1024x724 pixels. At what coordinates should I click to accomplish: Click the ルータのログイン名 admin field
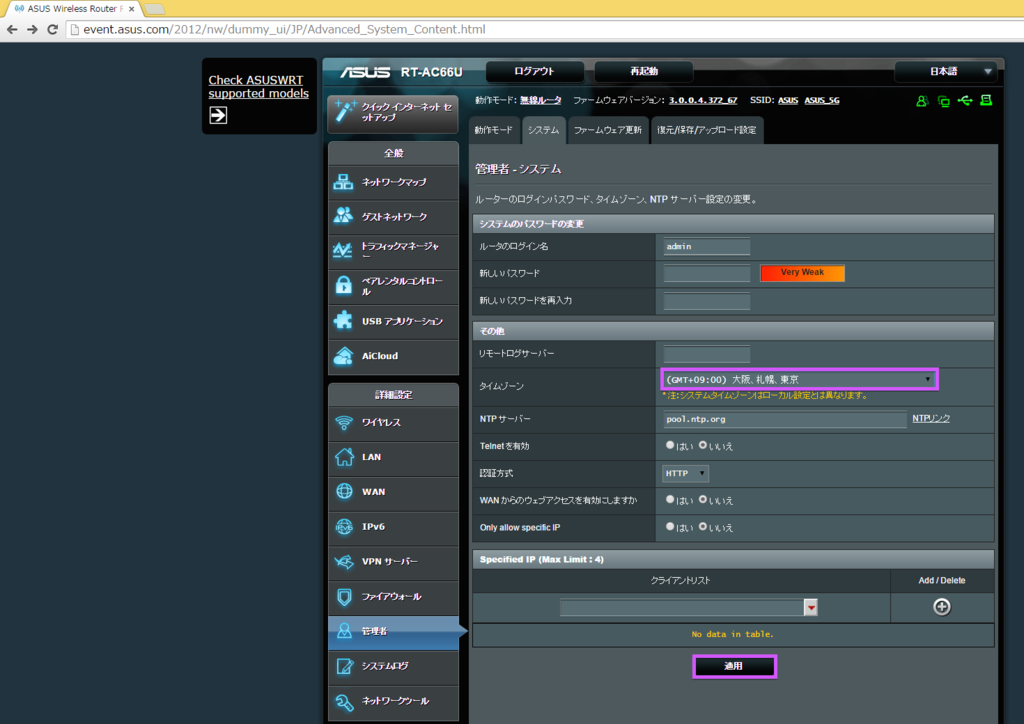(x=707, y=246)
